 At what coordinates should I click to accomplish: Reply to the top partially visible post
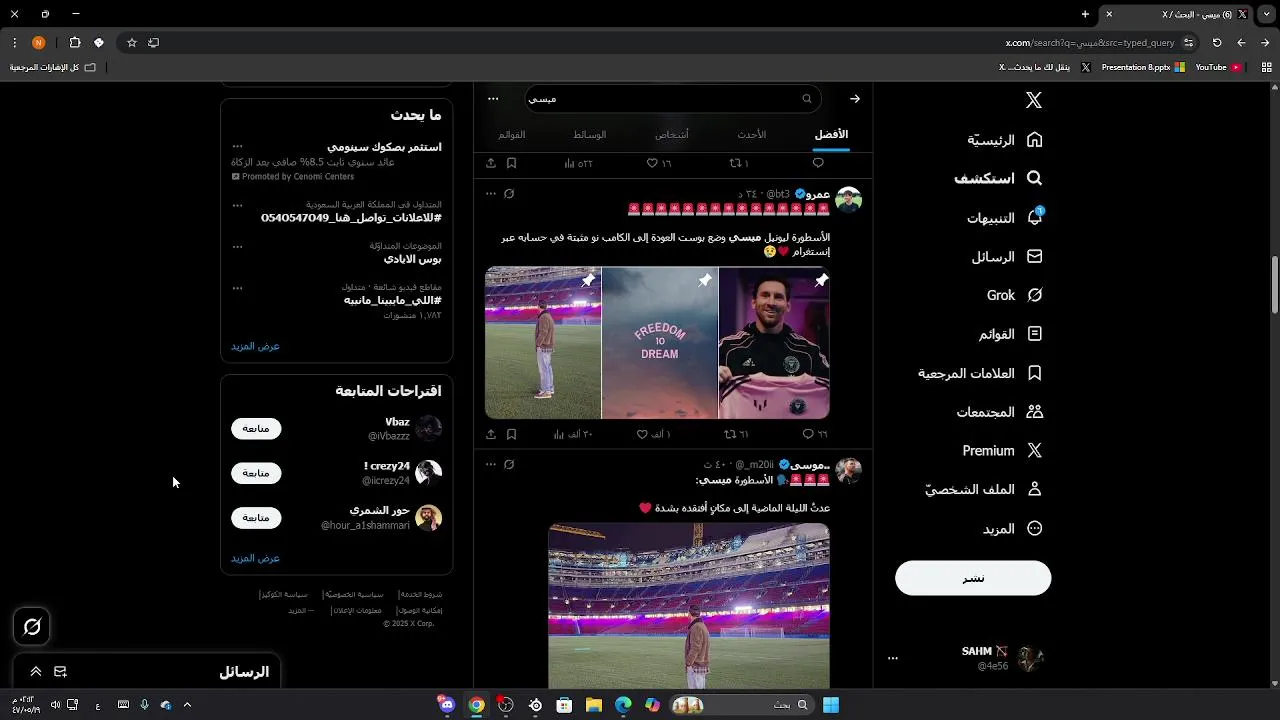click(818, 163)
